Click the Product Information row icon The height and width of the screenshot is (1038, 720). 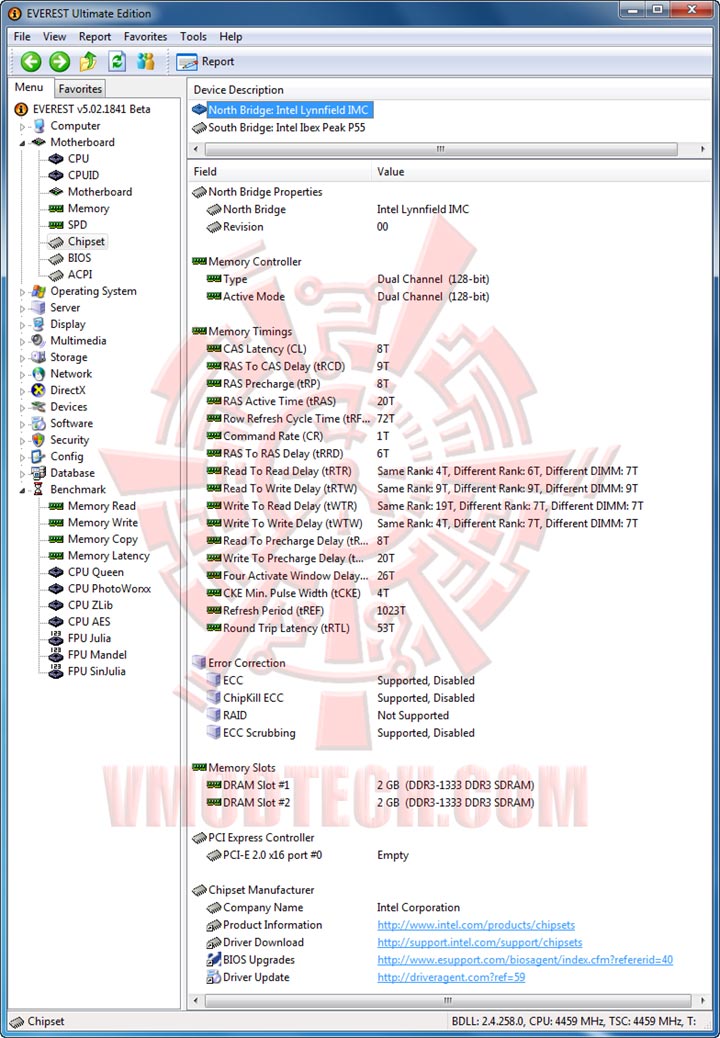coord(213,925)
